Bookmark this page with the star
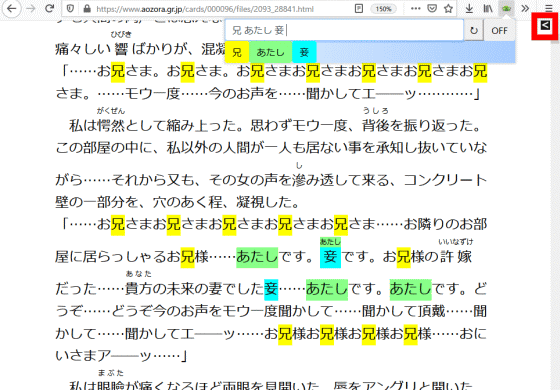560x390 pixels. coord(449,9)
